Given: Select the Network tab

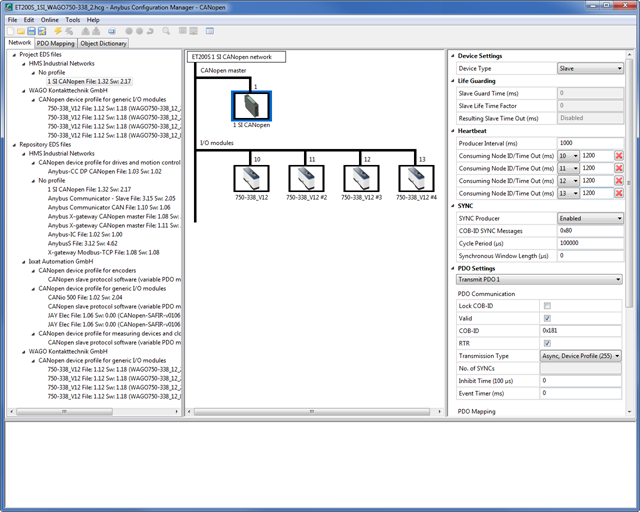Looking at the screenshot, I should (x=20, y=42).
